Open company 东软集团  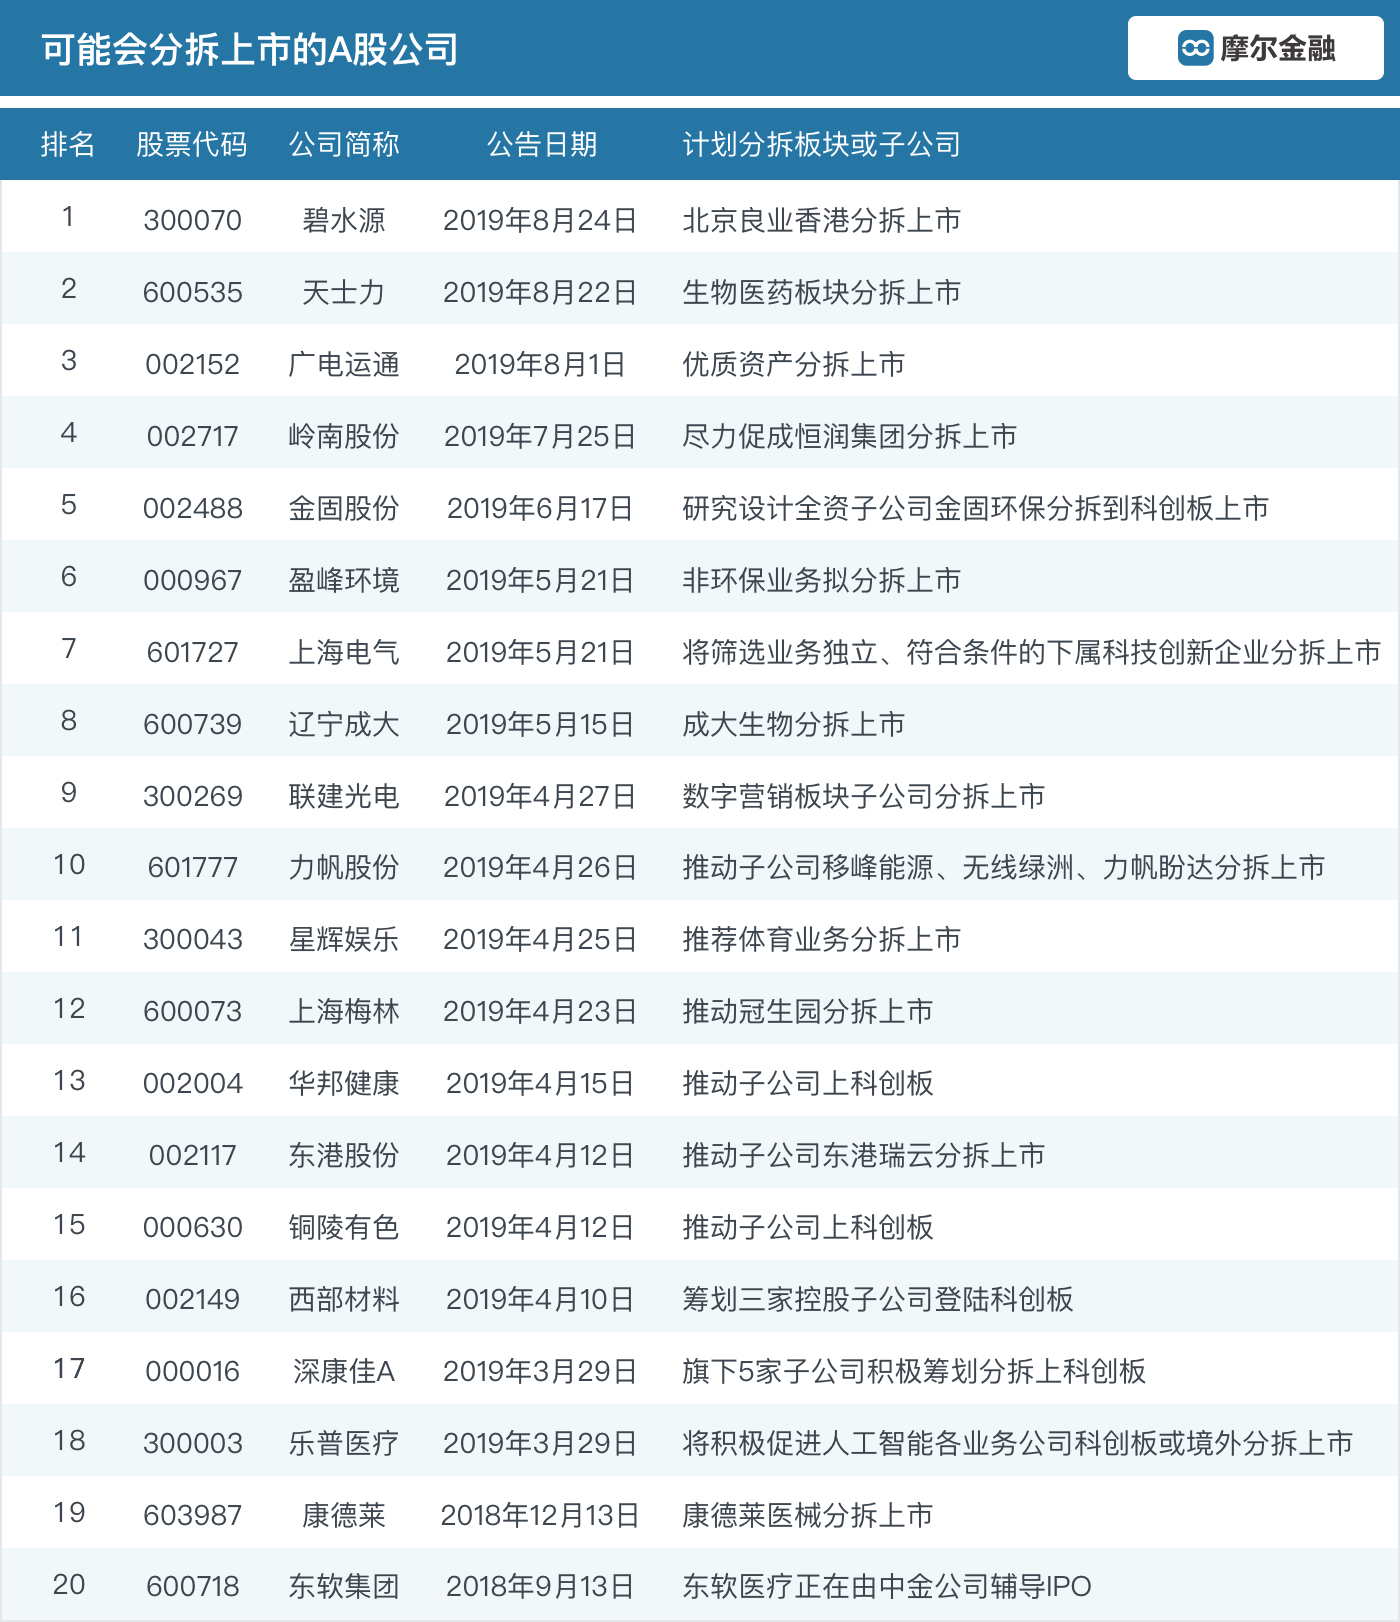(344, 1586)
